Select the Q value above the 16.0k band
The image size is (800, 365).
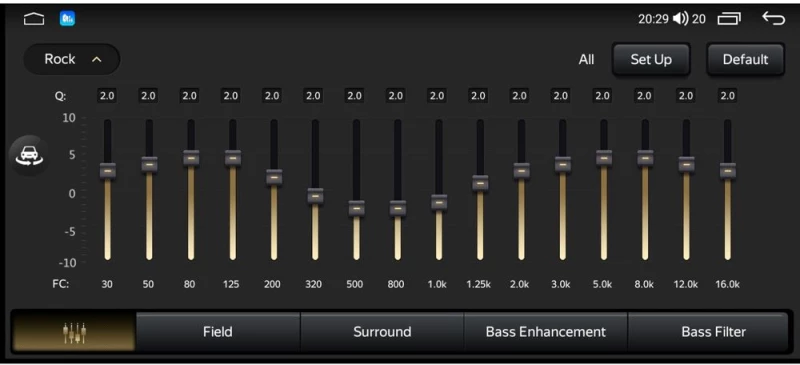pos(728,95)
